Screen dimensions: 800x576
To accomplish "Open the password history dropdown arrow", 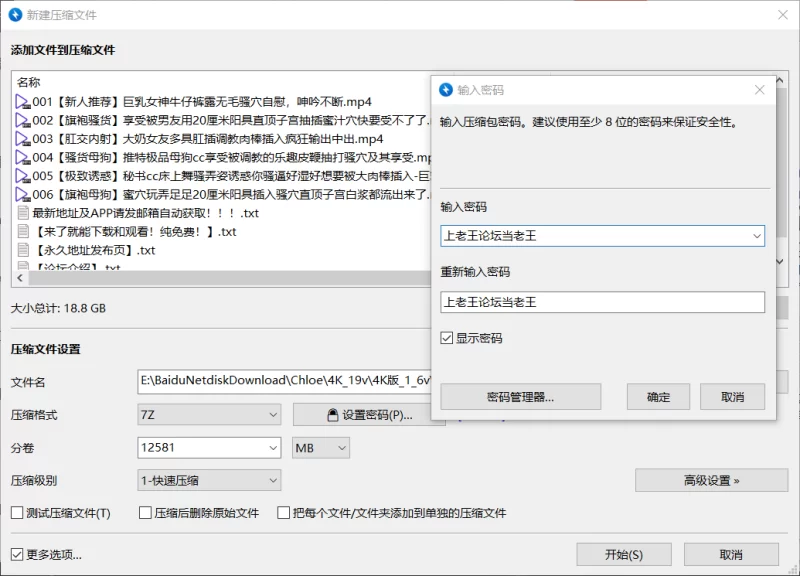I will pos(757,236).
